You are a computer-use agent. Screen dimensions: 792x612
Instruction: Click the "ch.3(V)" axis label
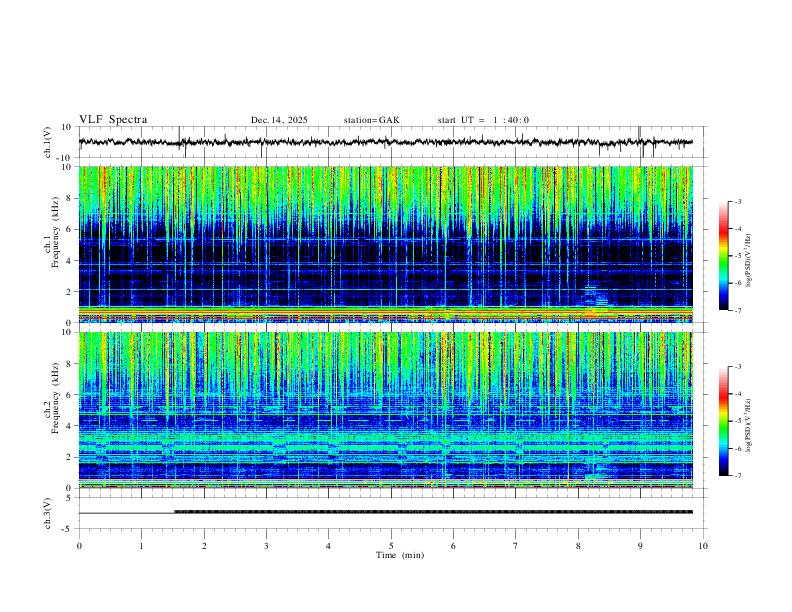48,513
